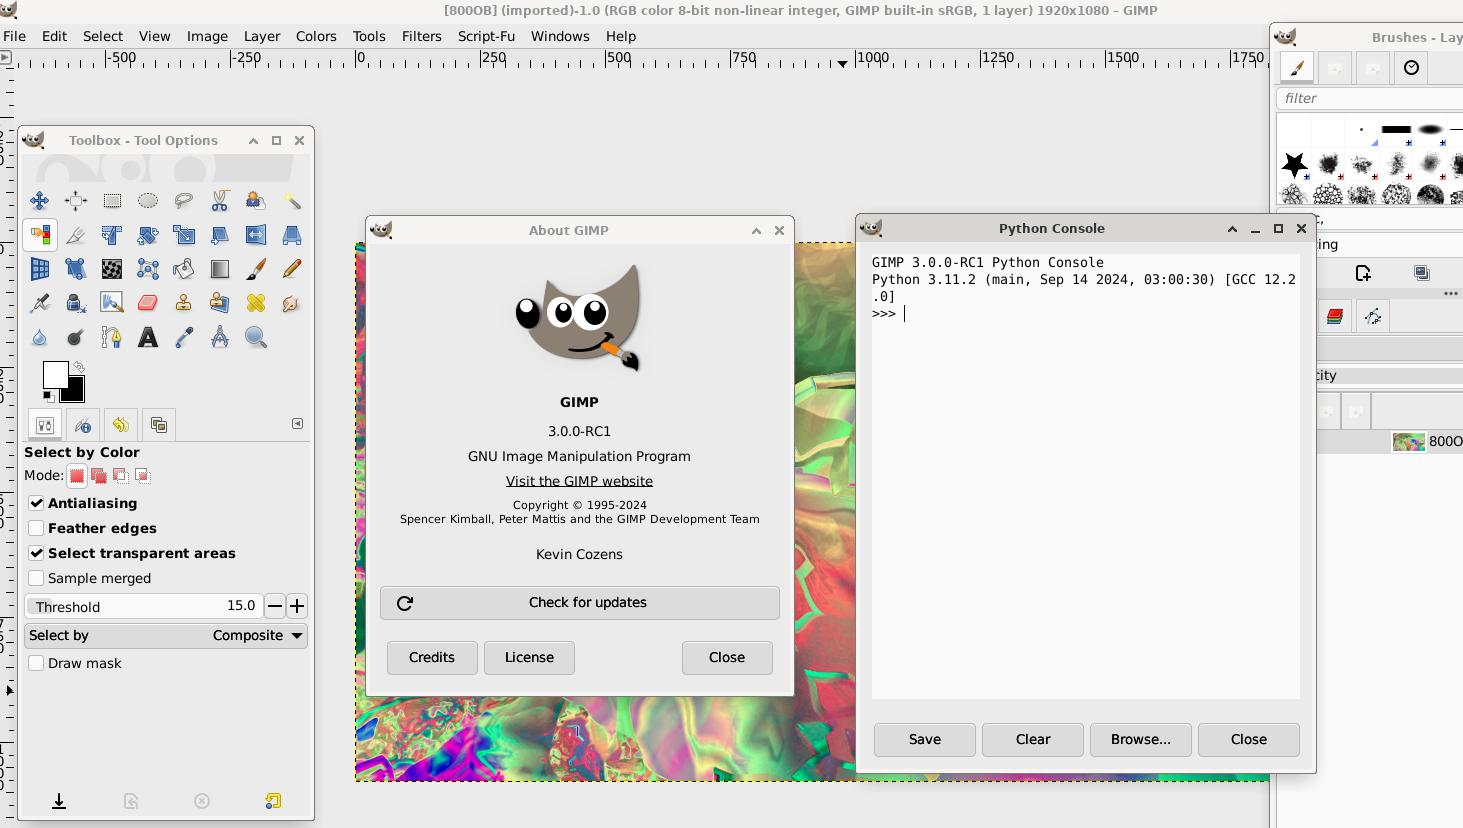1463x828 pixels.
Task: Click Check for updates
Action: pos(580,603)
